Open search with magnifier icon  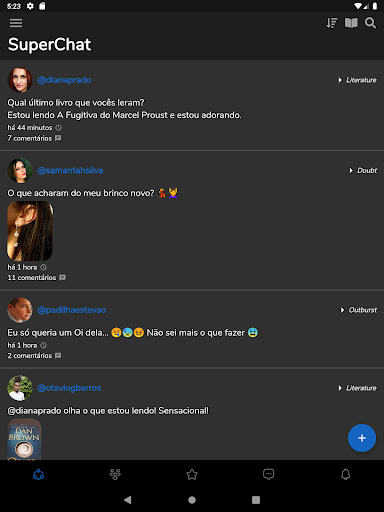click(x=370, y=23)
